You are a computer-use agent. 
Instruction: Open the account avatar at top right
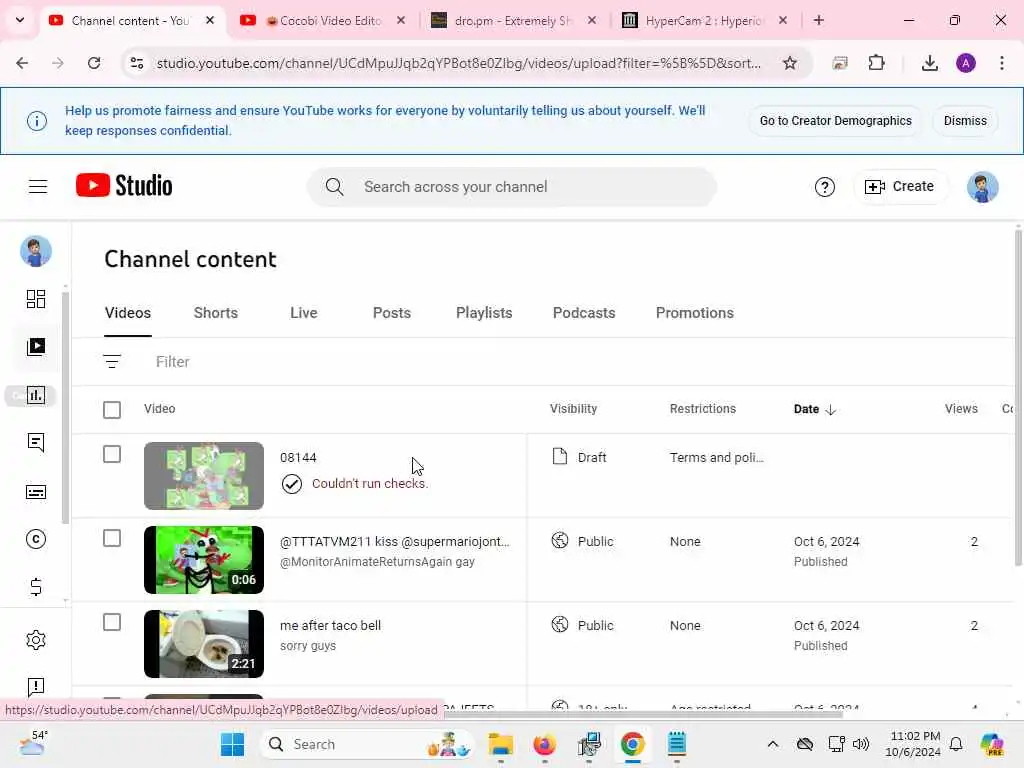point(982,187)
